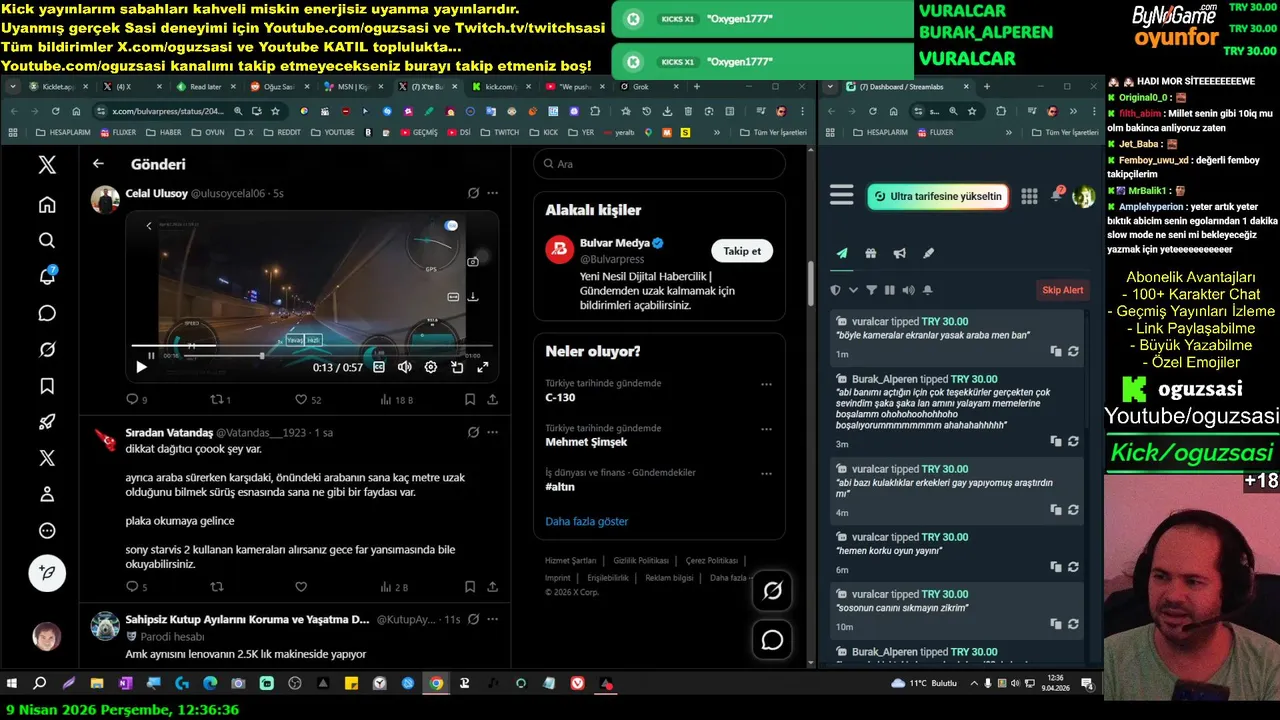Open X notifications bell in left sidebar

pyautogui.click(x=47, y=276)
